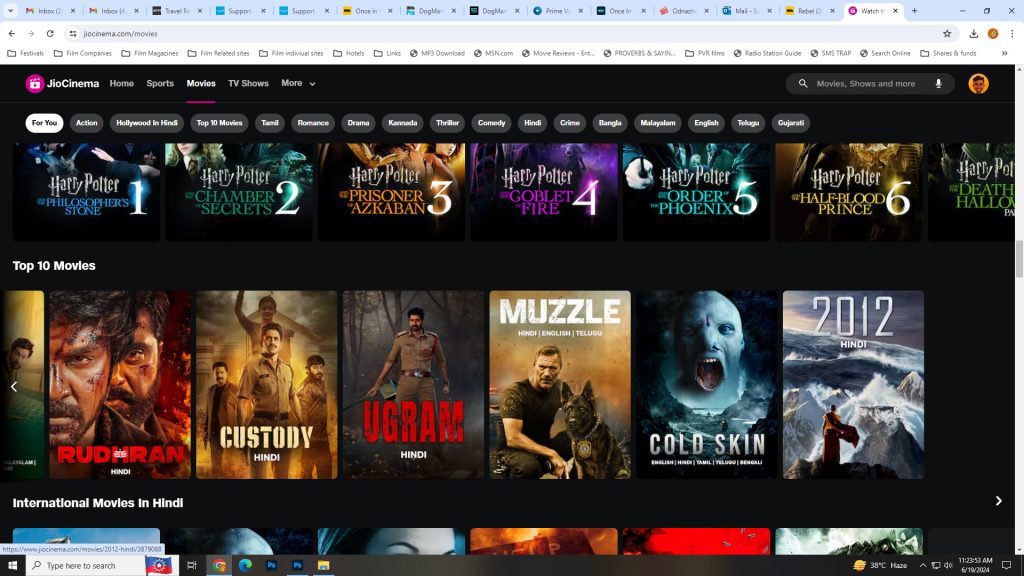Image resolution: width=1024 pixels, height=576 pixels.
Task: Open Harry Potter Half-Blood Prince poster
Action: [849, 192]
